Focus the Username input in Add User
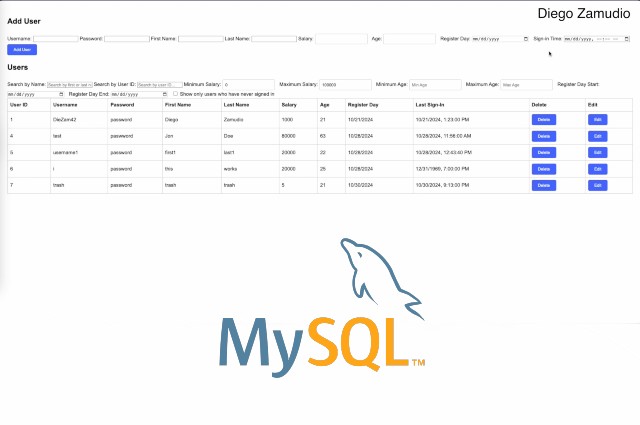640x425 pixels. coord(56,39)
